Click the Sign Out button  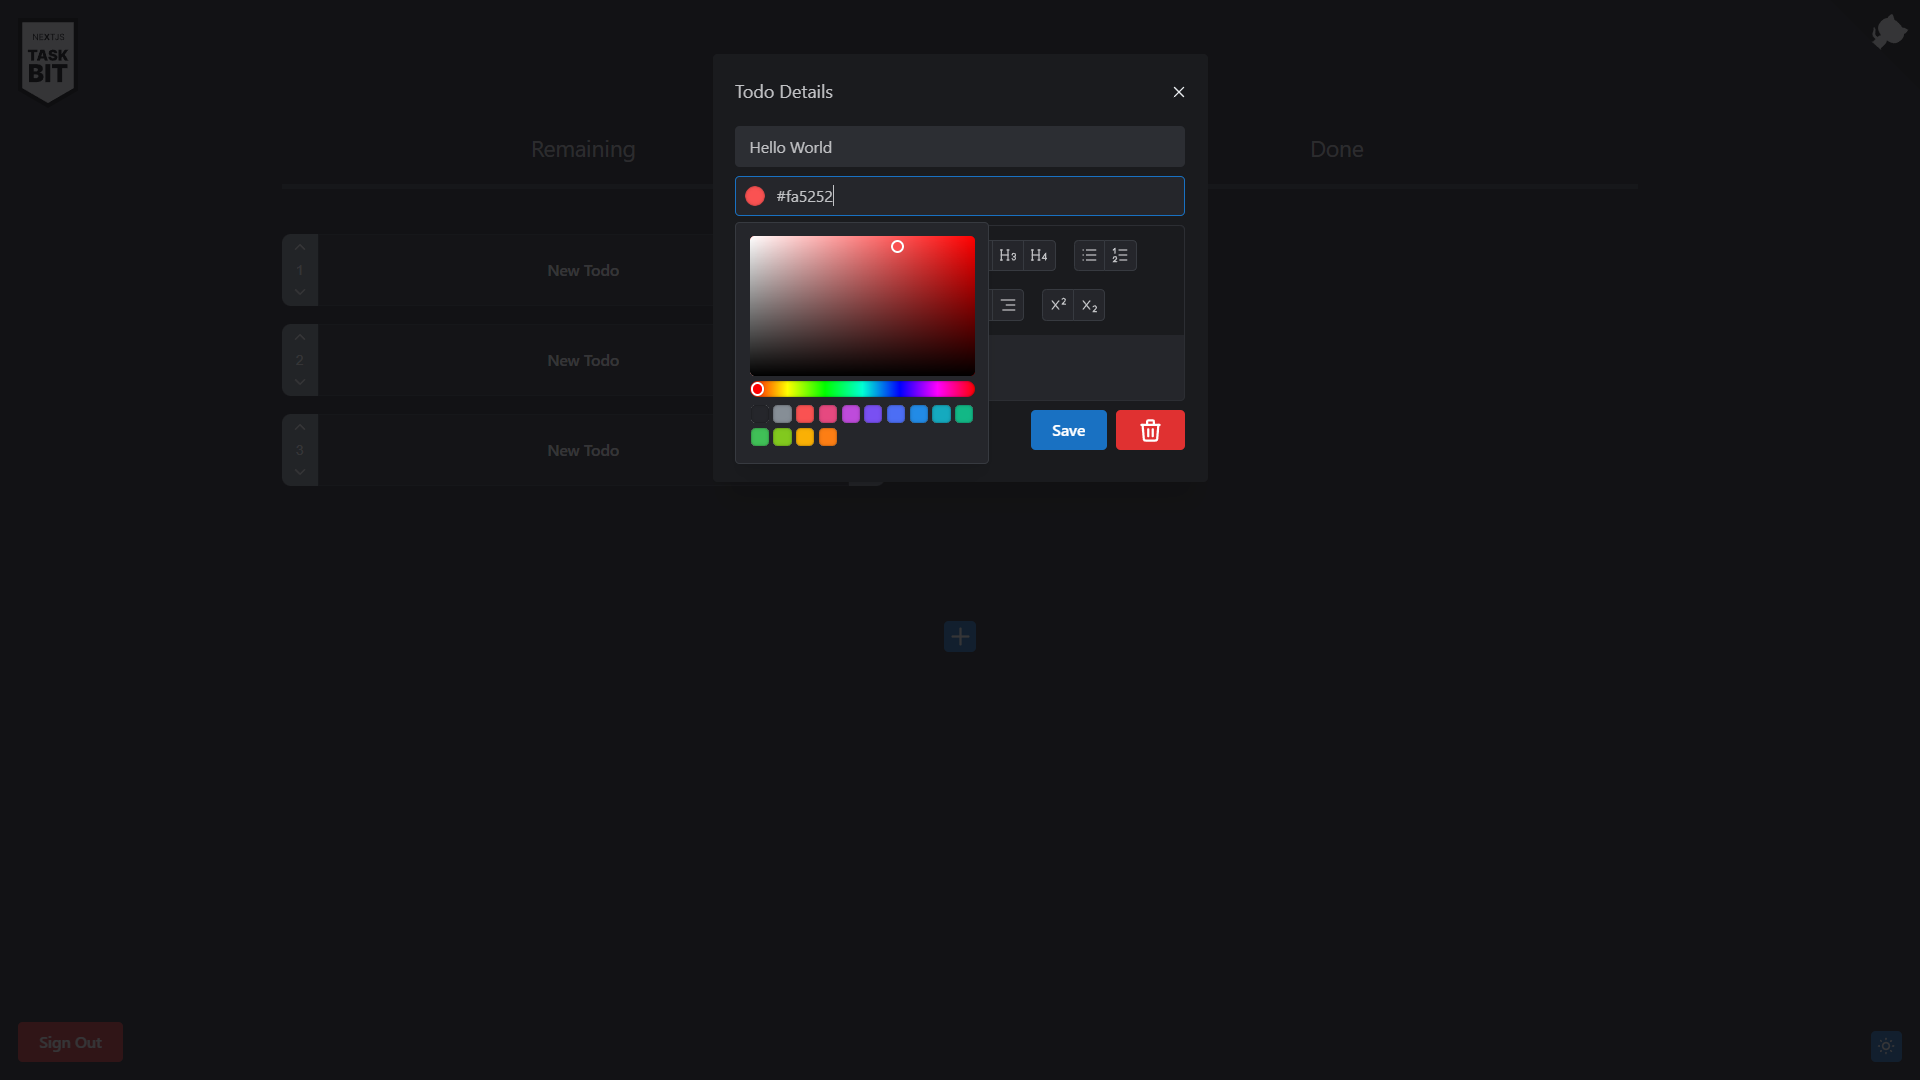click(x=70, y=1043)
